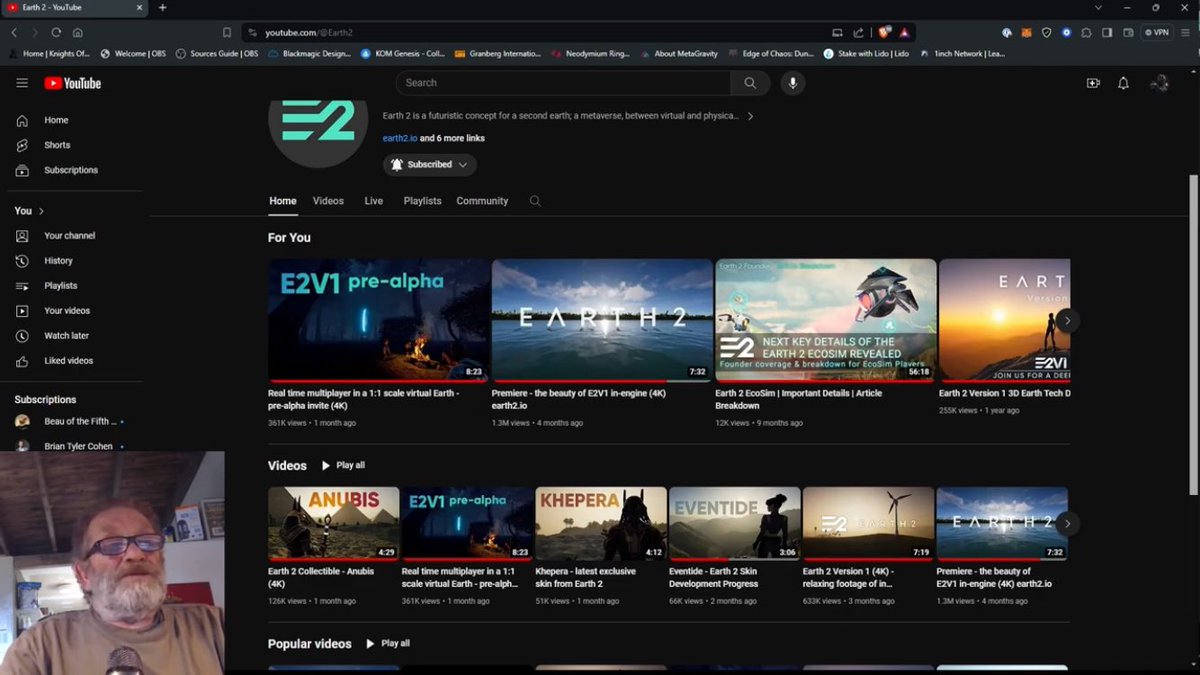1200x675 pixels.
Task: Play all in Videos section
Action: tap(343, 465)
